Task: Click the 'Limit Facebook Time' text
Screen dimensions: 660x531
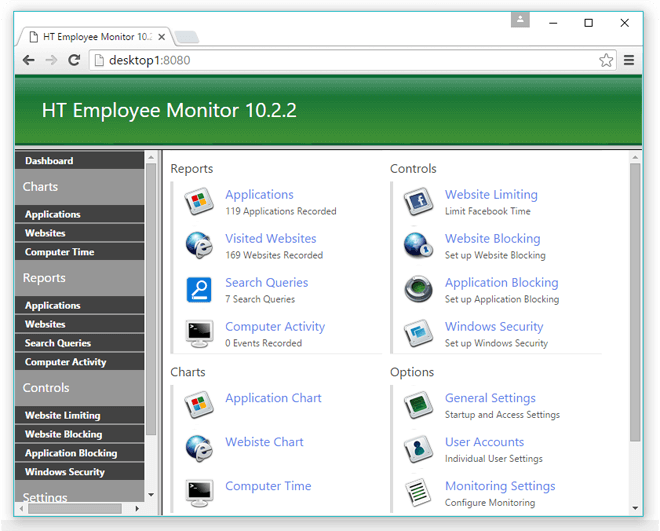Action: tap(487, 211)
